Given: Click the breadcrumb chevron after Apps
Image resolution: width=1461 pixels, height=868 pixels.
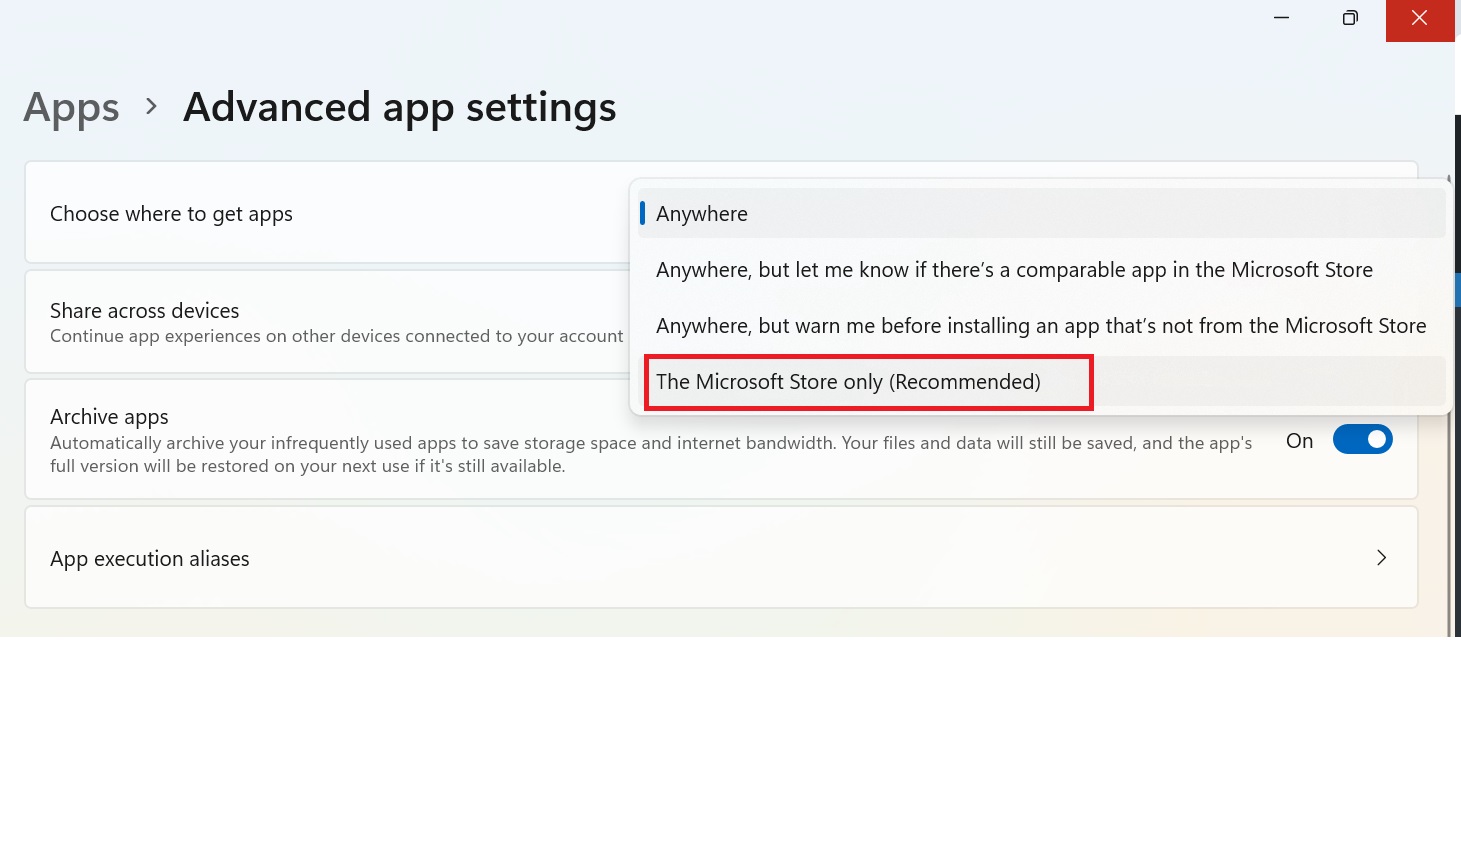Looking at the screenshot, I should (x=151, y=106).
